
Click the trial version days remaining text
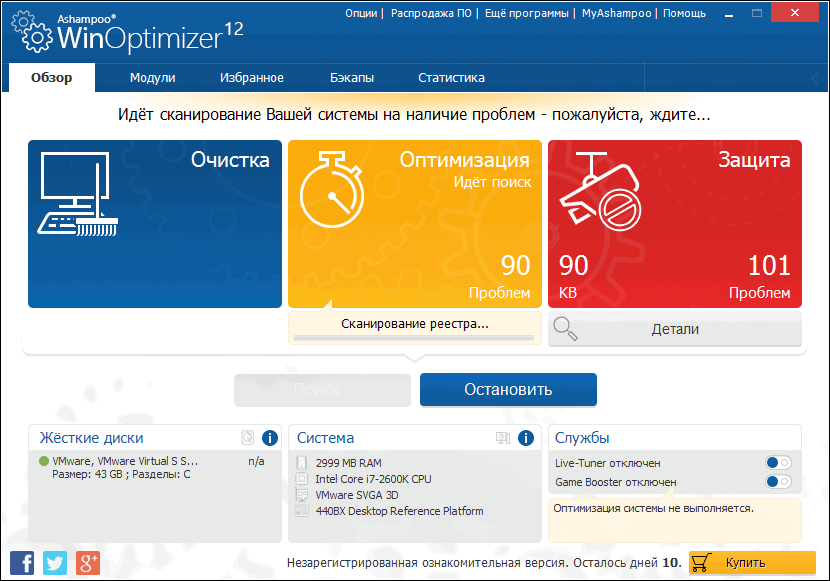(484, 562)
